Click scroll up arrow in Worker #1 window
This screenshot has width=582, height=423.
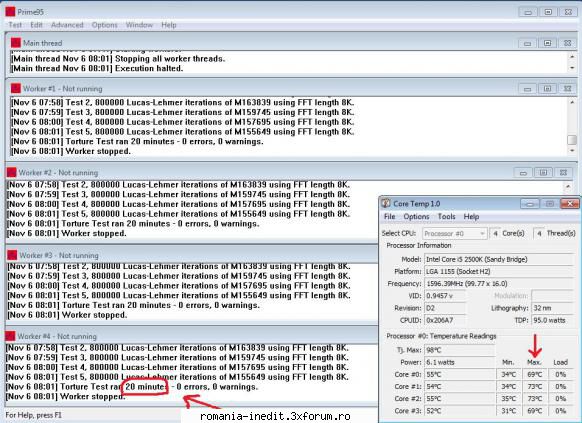click(x=572, y=102)
